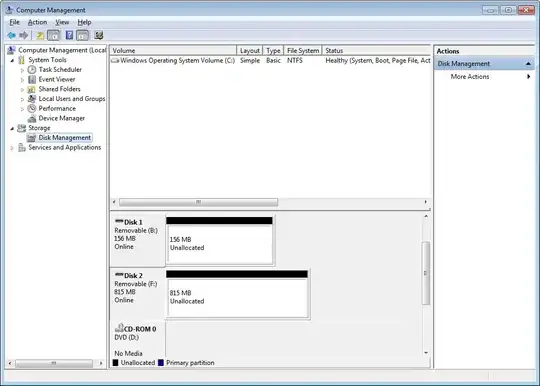Click the Task Scheduler clock icon
This screenshot has width=540, height=386.
[x=32, y=70]
